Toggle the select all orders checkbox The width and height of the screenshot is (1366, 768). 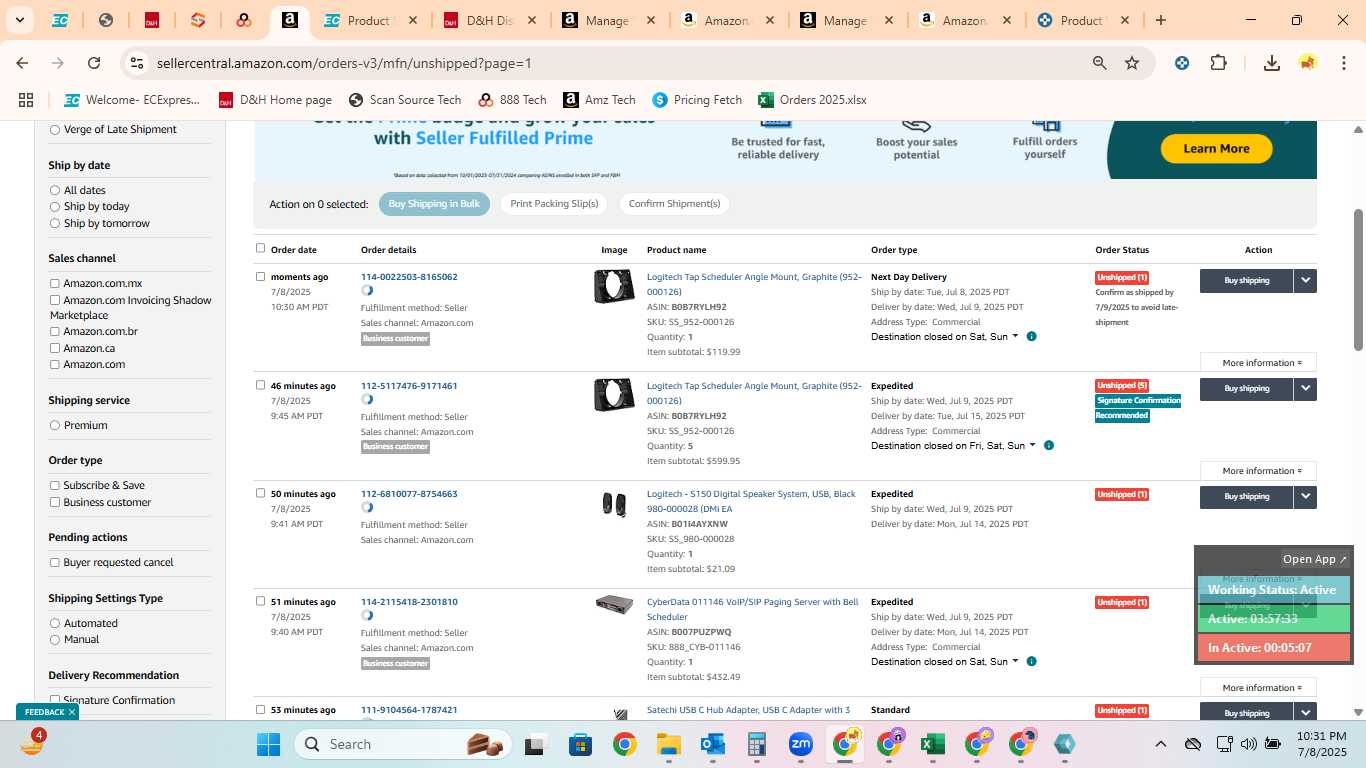[x=261, y=248]
